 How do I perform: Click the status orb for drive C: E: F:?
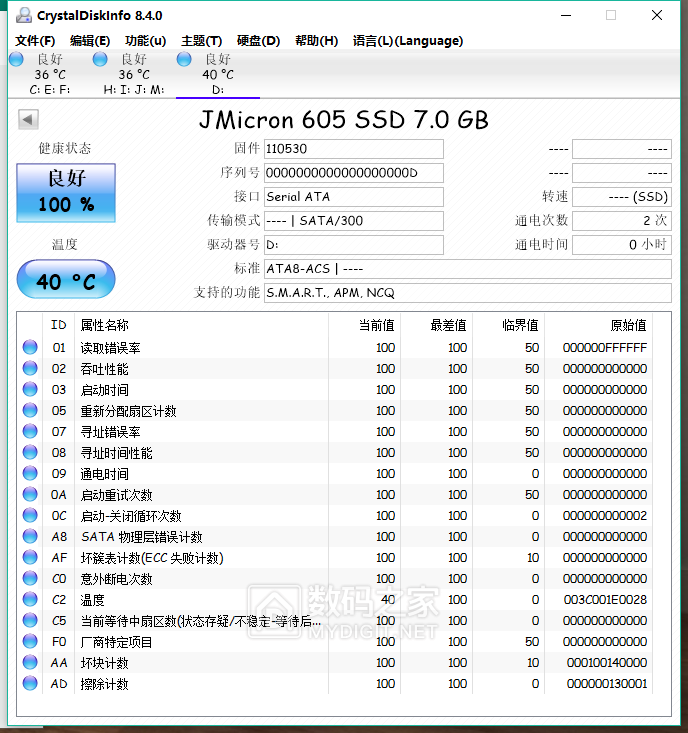pos(16,59)
